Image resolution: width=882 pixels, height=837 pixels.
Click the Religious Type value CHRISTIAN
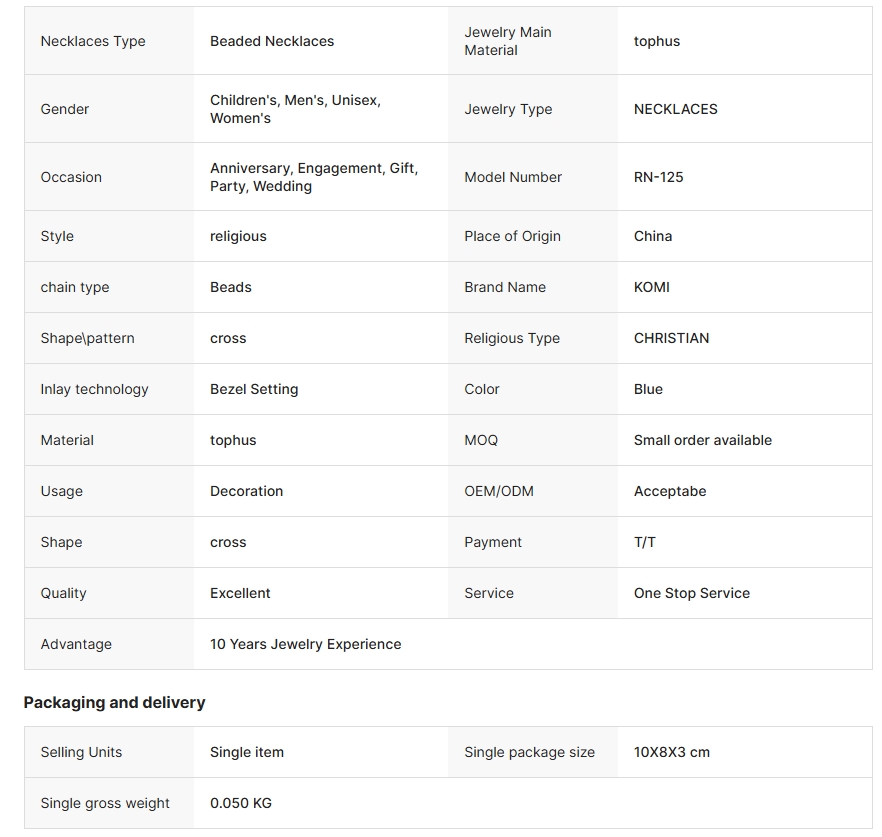[x=671, y=338]
